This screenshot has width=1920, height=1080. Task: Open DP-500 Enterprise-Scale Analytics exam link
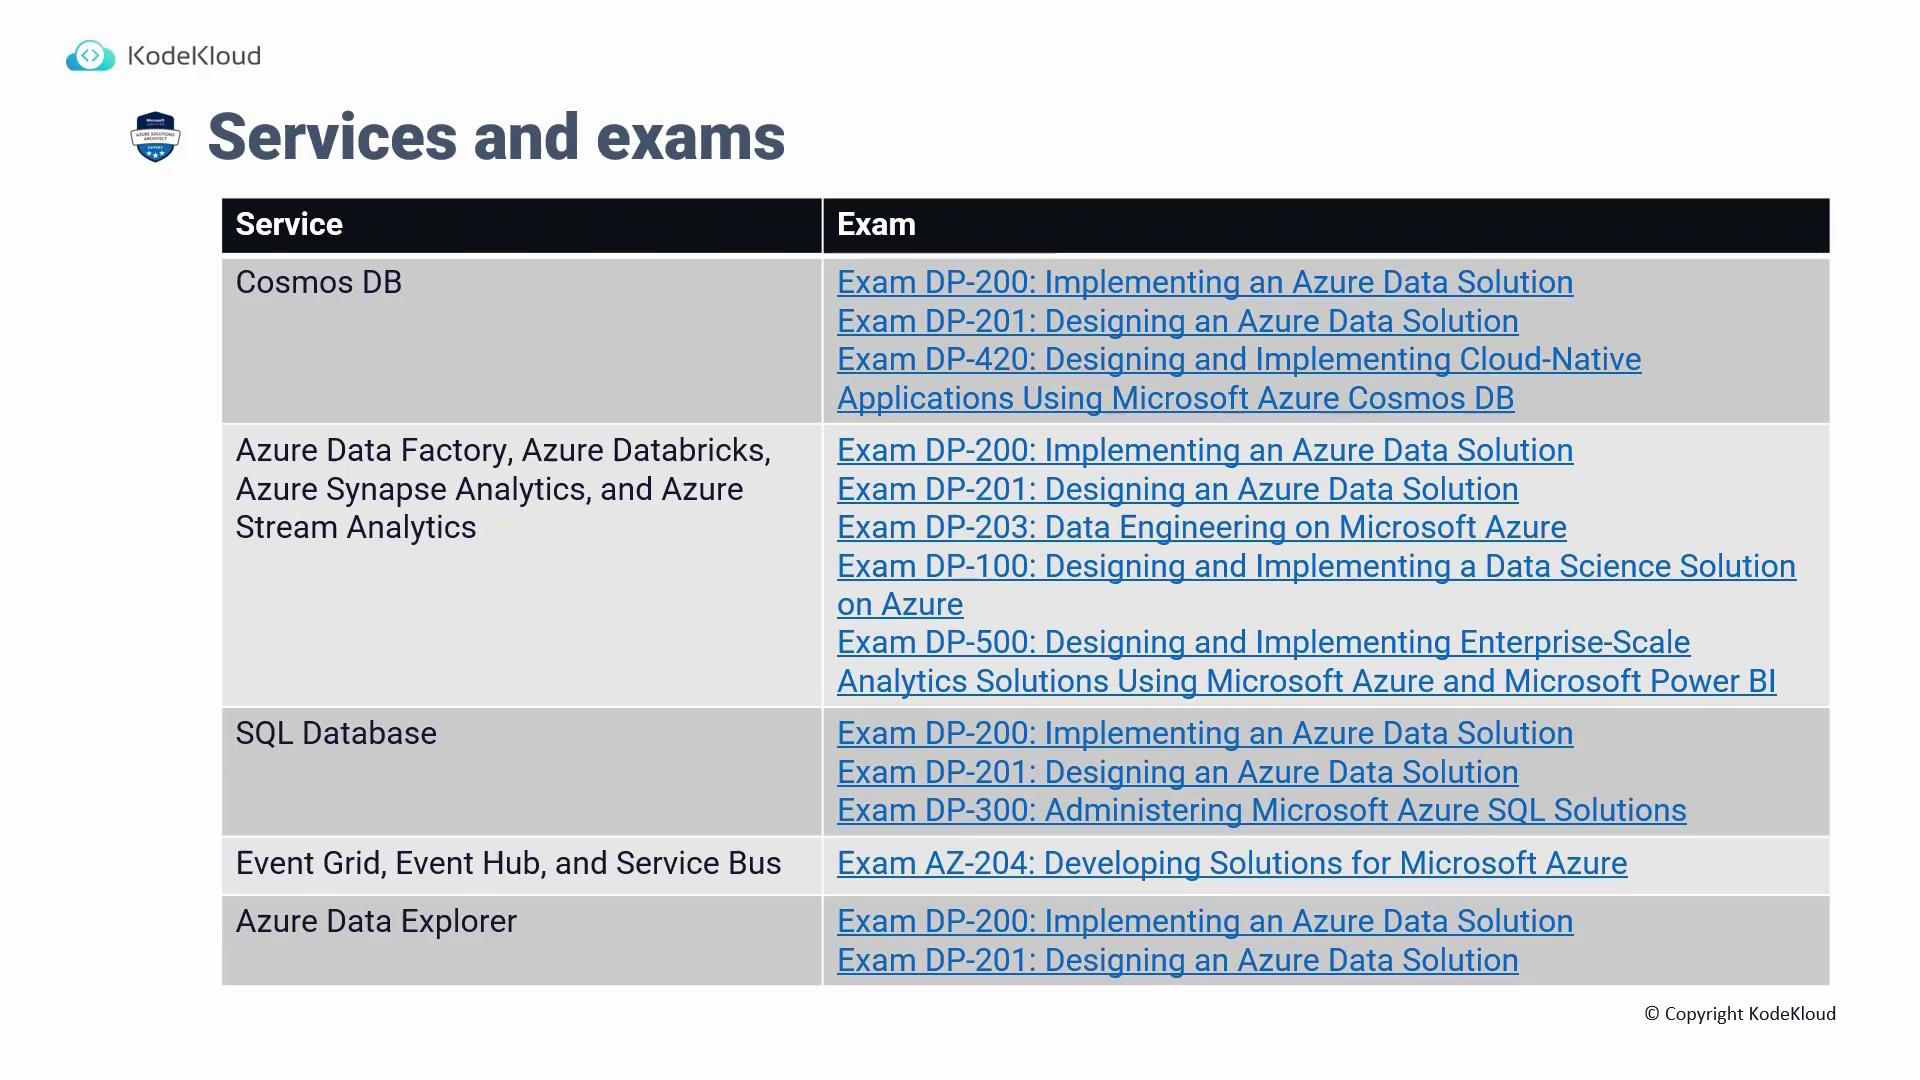tap(1262, 643)
